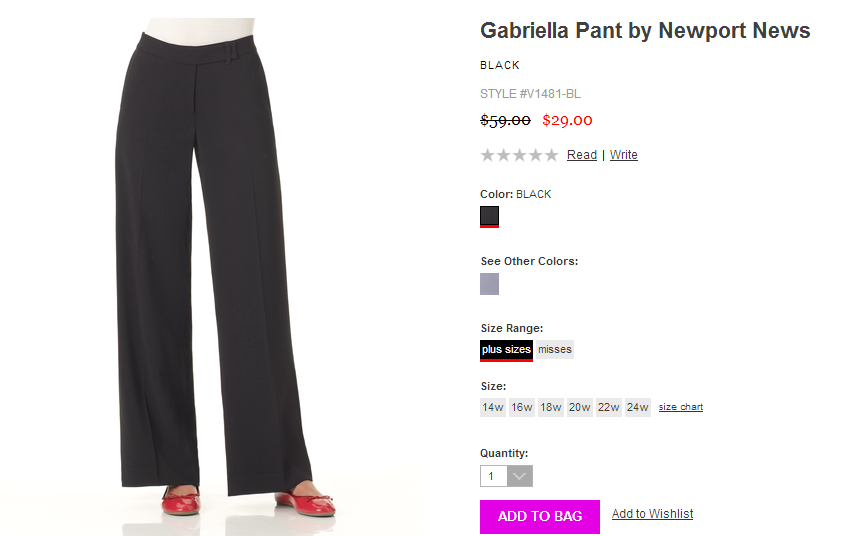Click the first rating star
The width and height of the screenshot is (856, 536).
(488, 155)
